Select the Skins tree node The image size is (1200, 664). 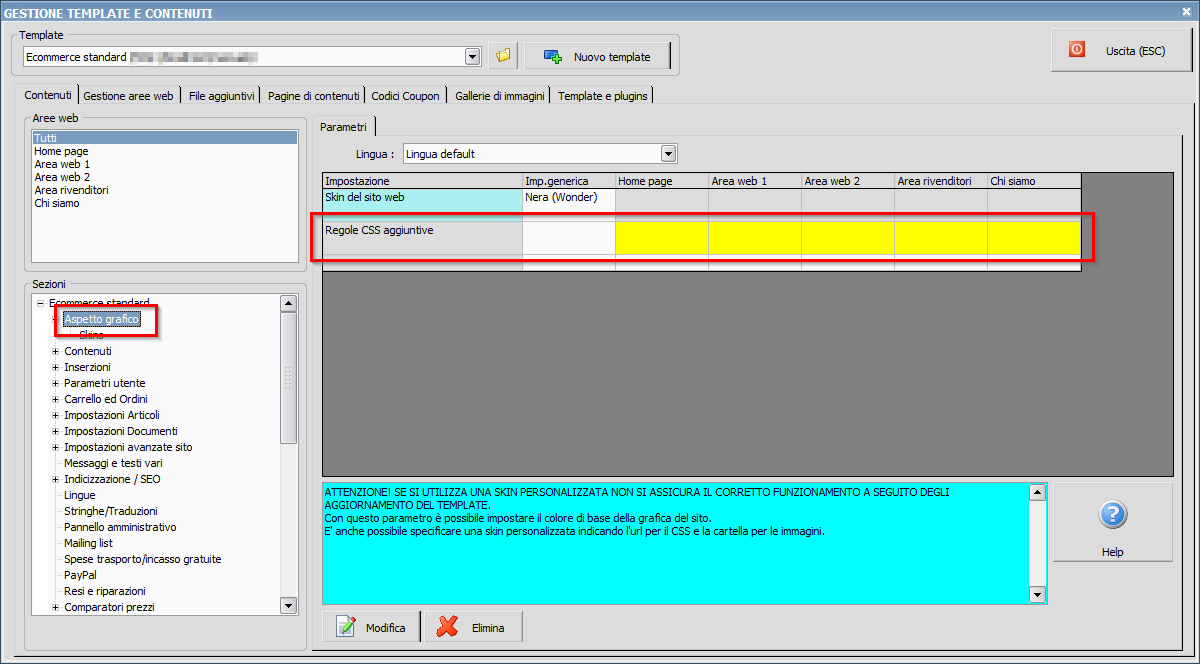click(91, 335)
